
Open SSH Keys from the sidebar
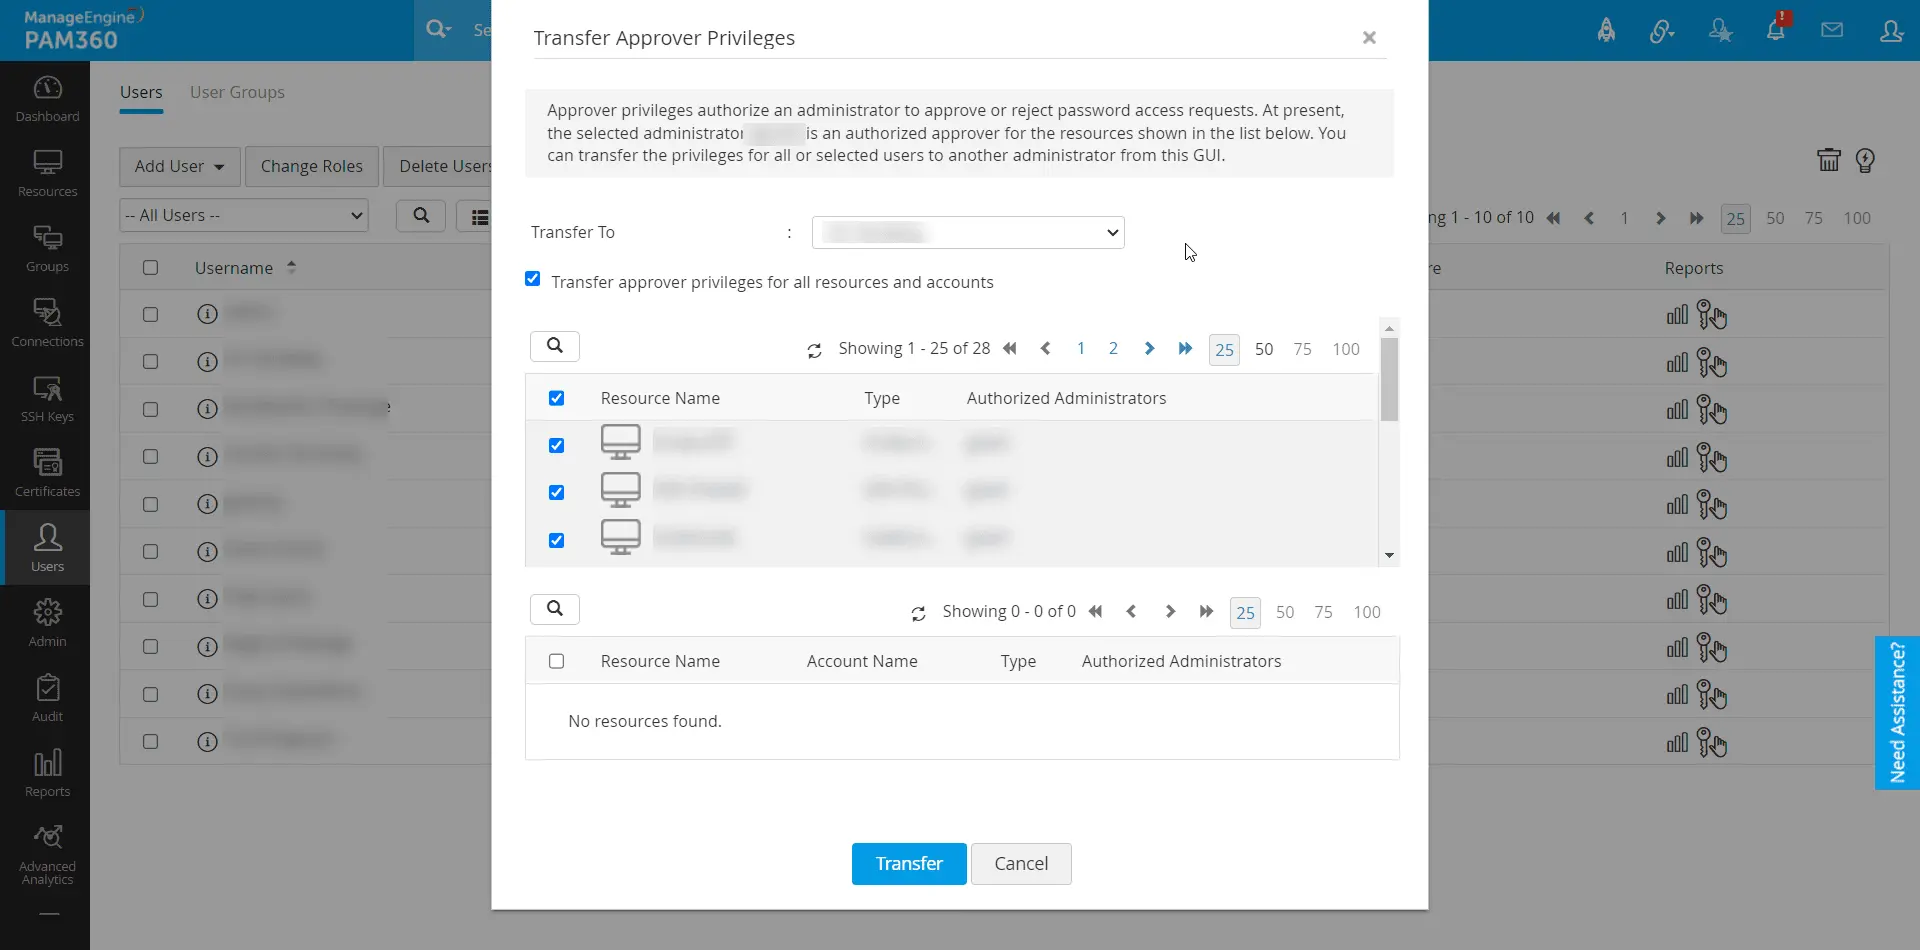(x=47, y=398)
